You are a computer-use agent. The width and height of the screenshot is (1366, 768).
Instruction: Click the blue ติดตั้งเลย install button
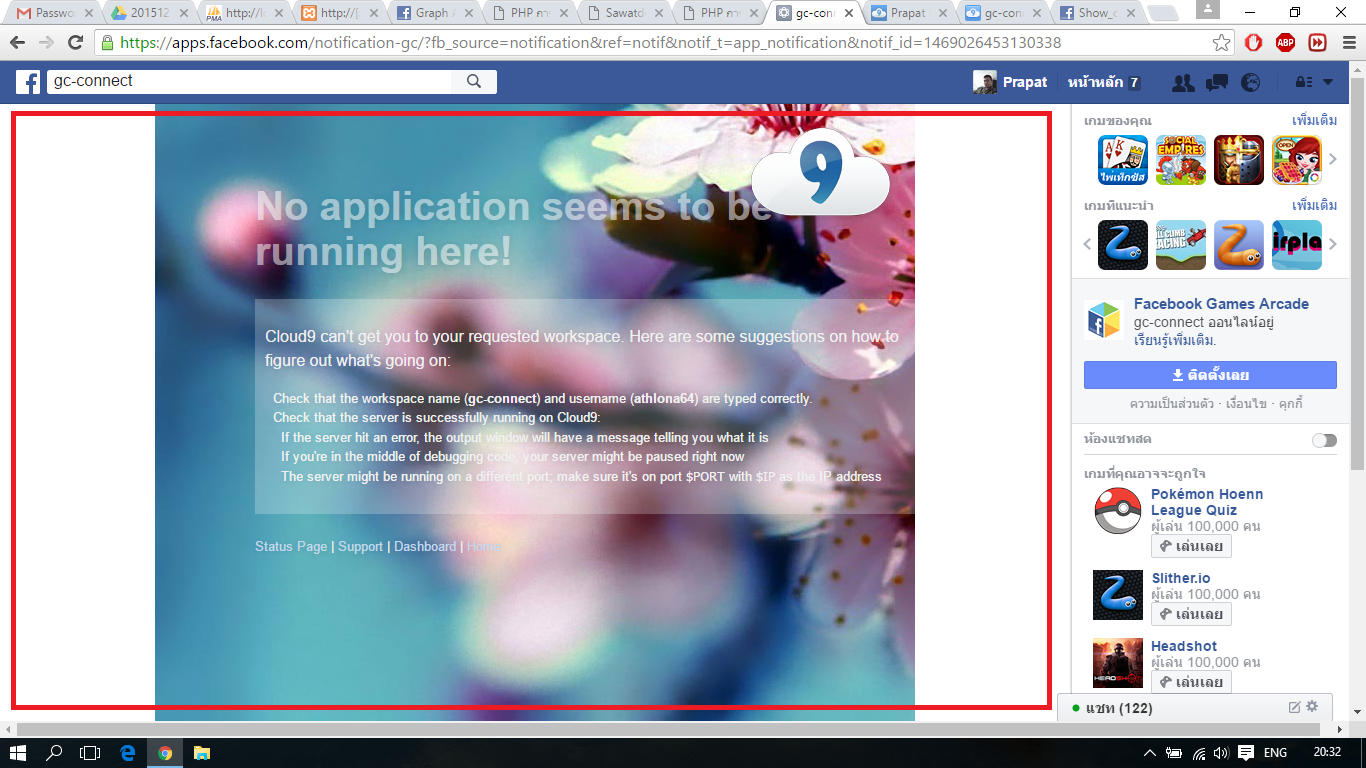coord(1210,375)
